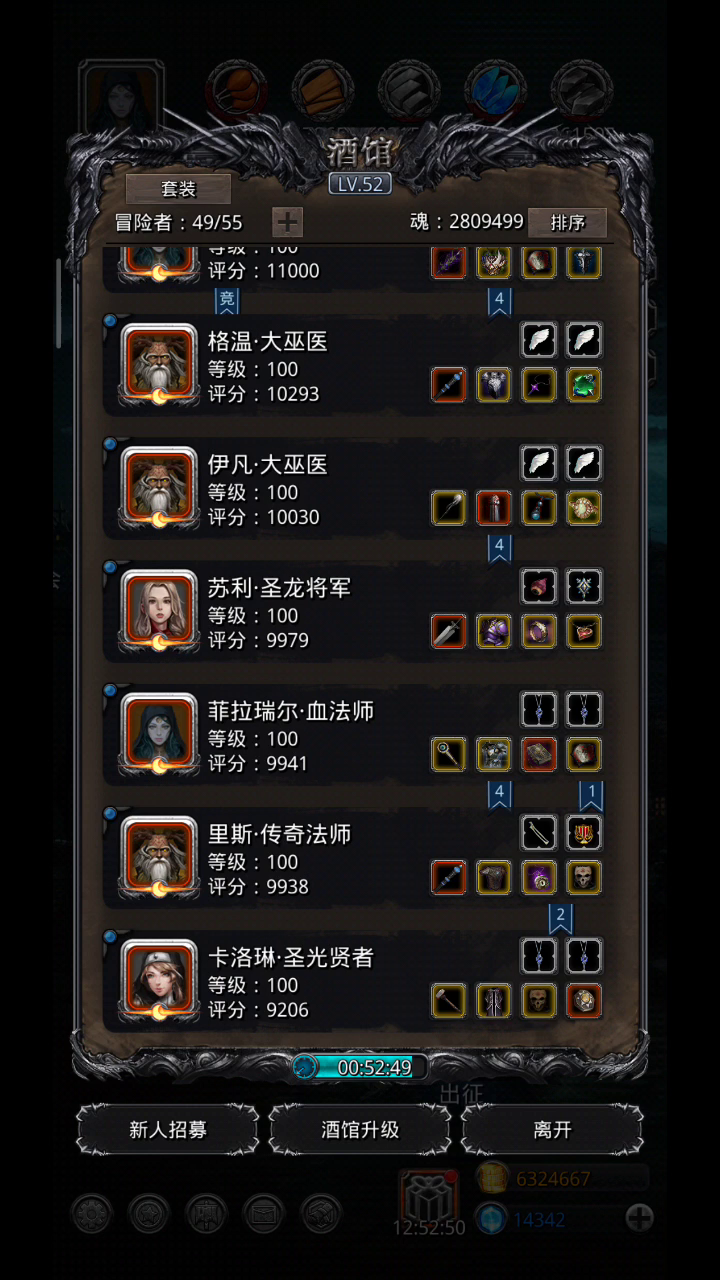Click the 新人招募 recruit button

point(168,1130)
